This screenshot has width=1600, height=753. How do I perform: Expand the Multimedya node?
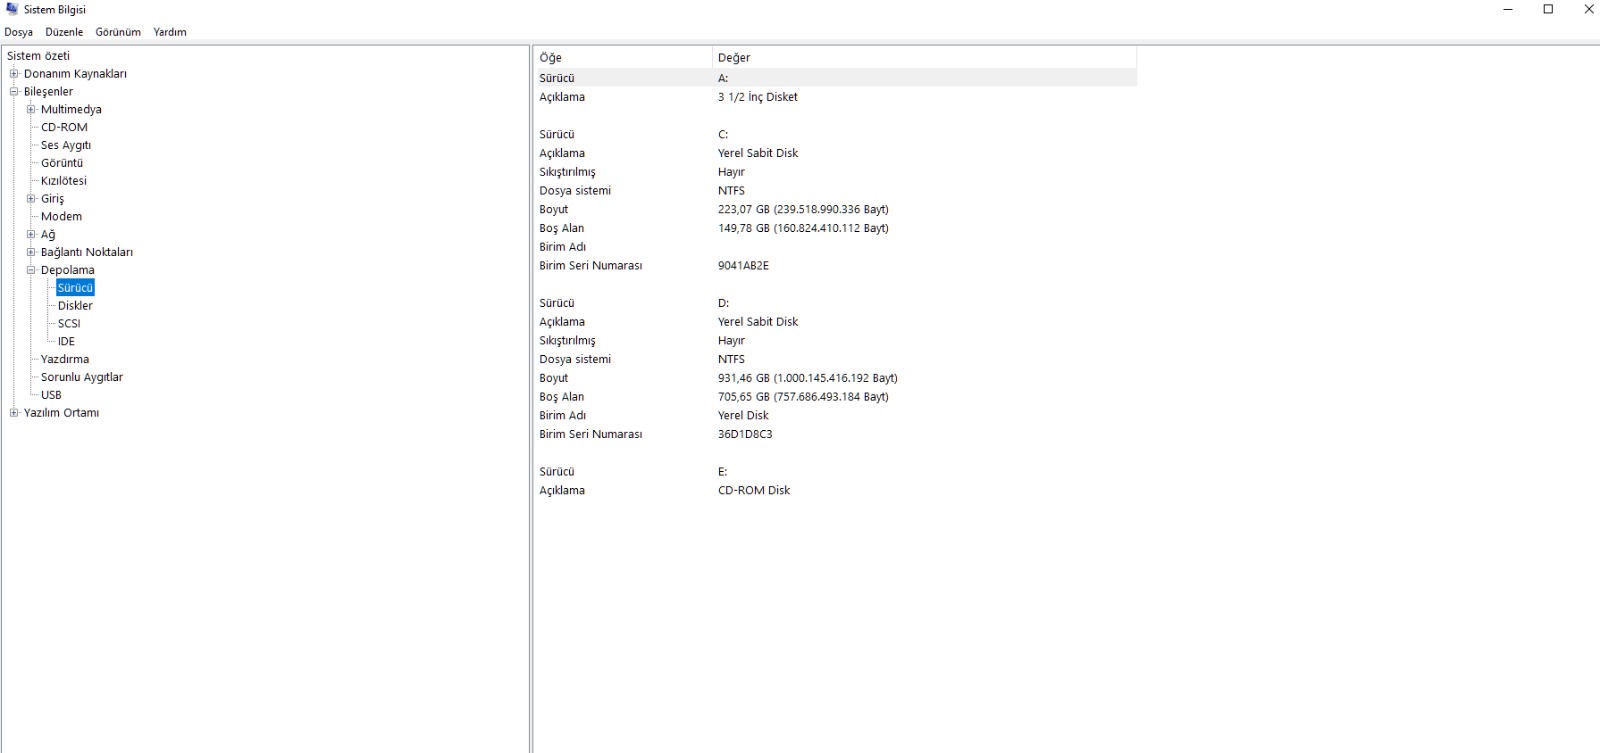[31, 110]
